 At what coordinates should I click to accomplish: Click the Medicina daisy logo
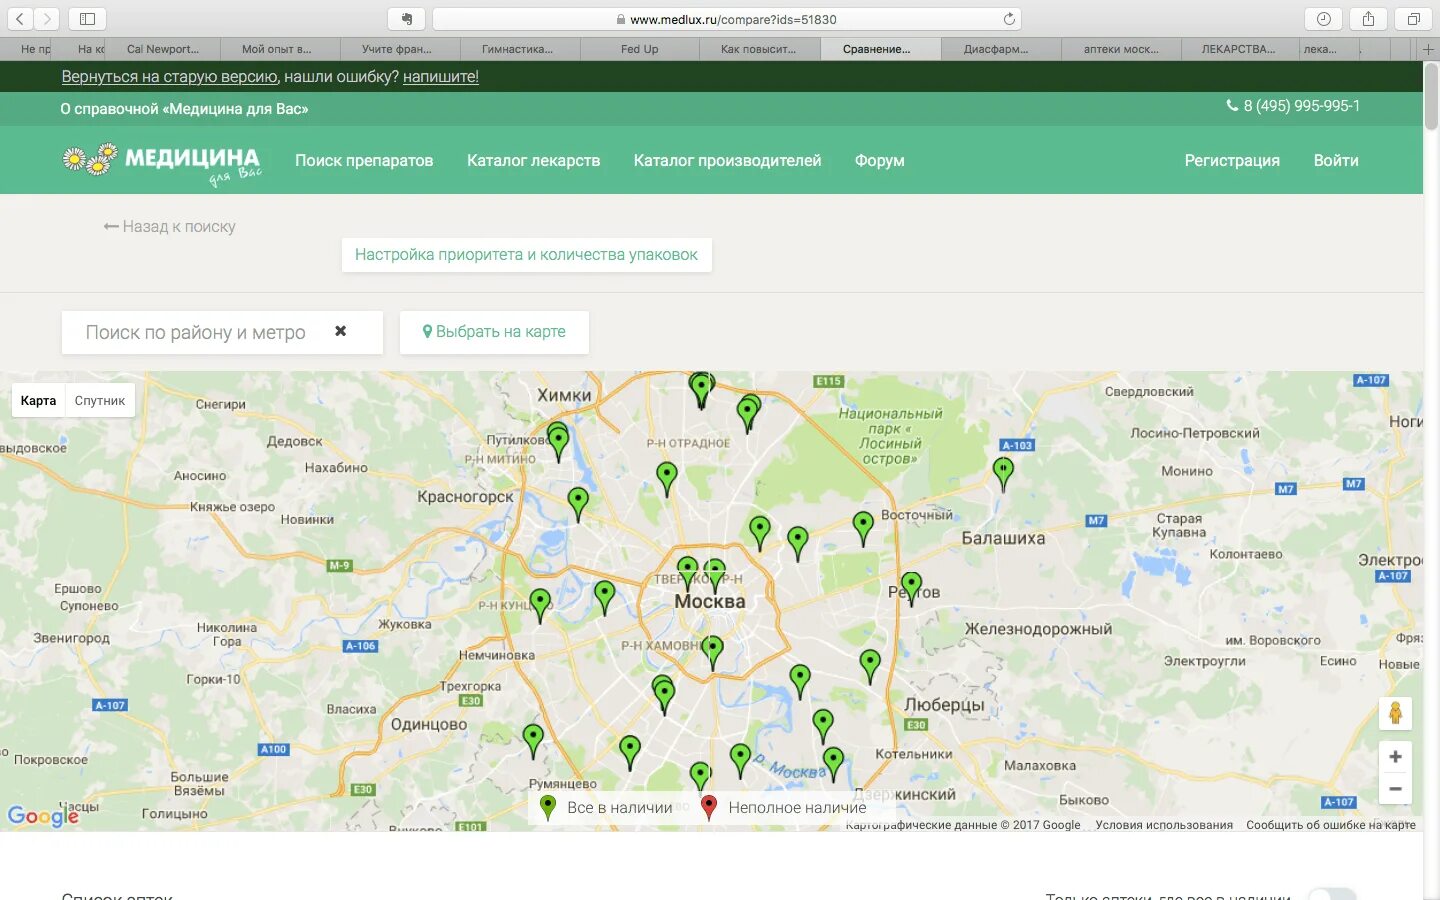click(x=161, y=161)
